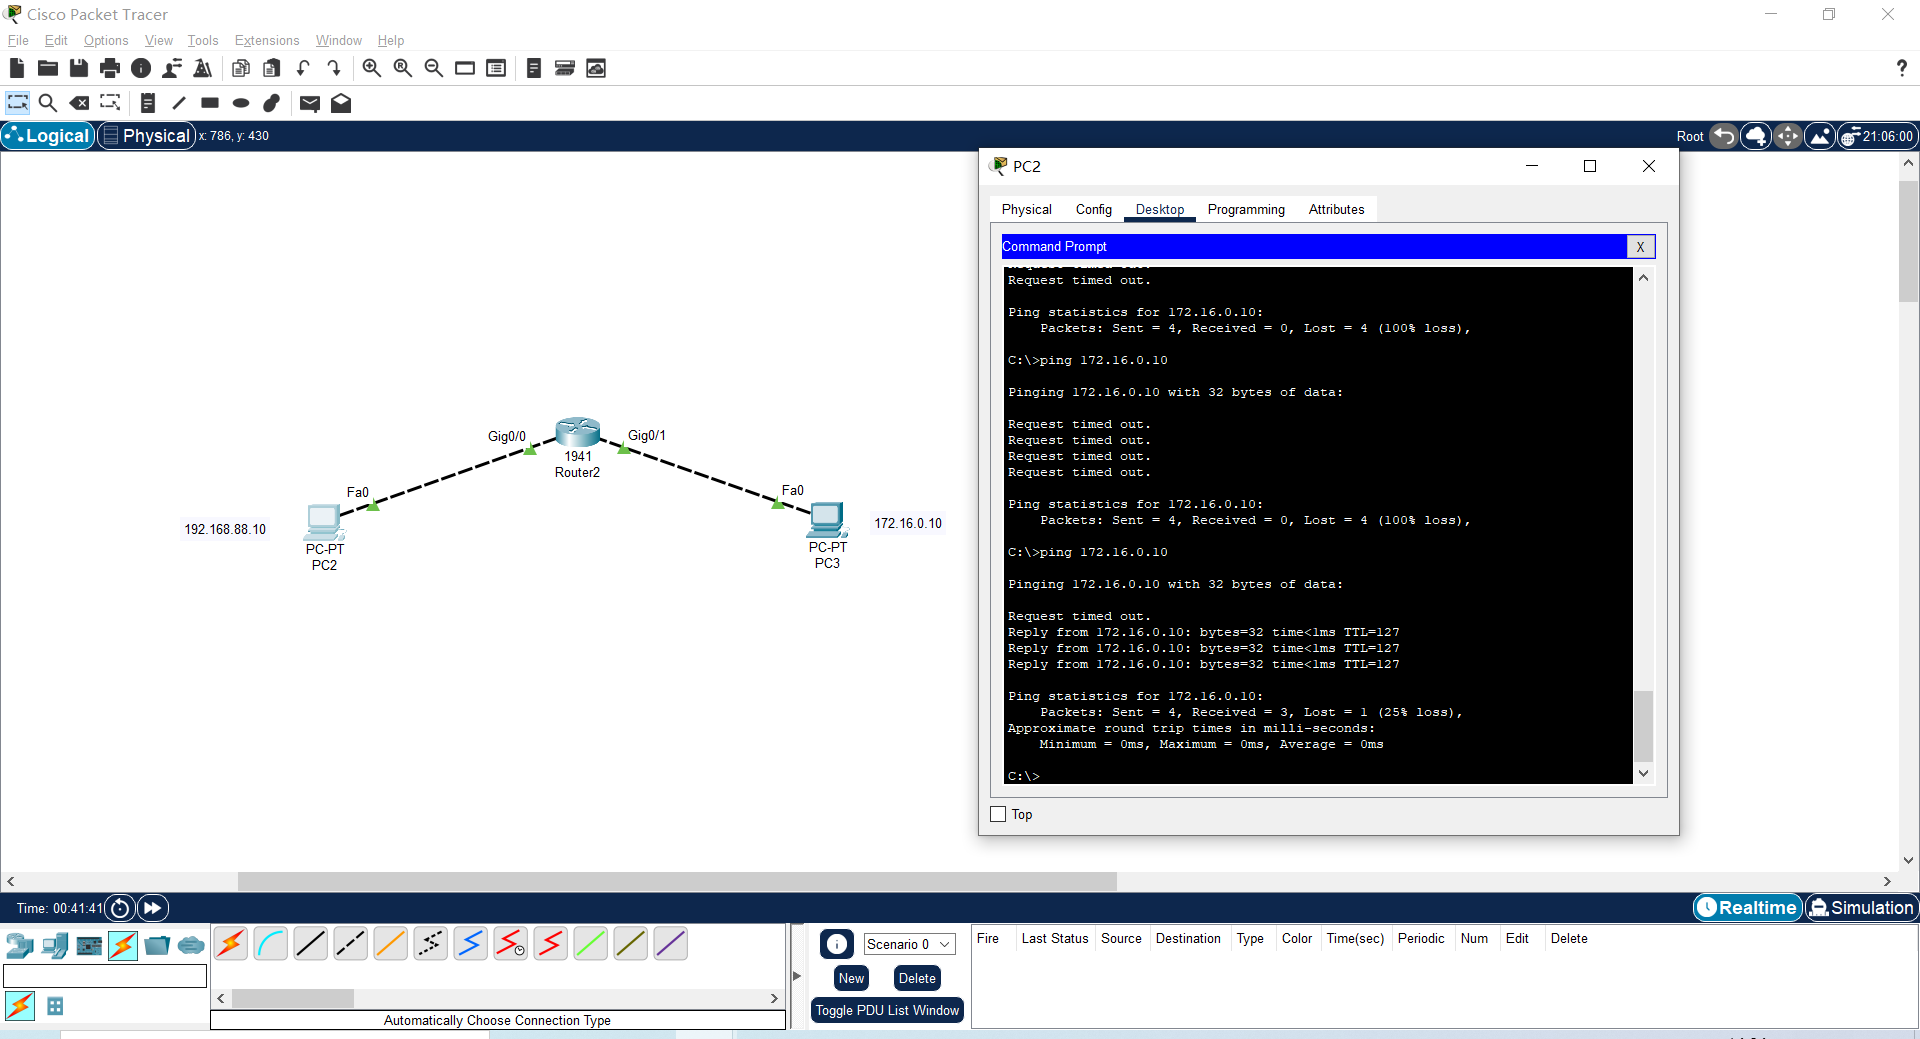Image resolution: width=1920 pixels, height=1039 pixels.
Task: Click the Fast Forward Time button
Action: tap(152, 908)
